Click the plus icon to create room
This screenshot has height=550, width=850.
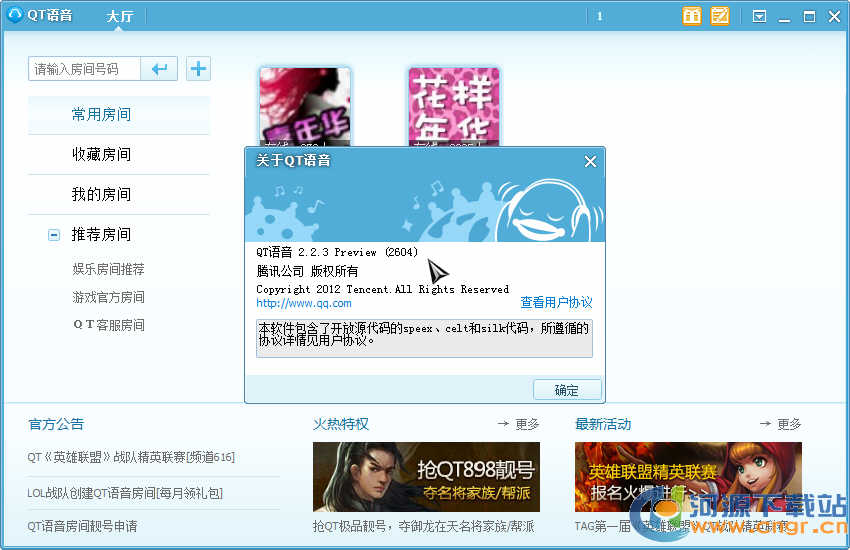tap(199, 69)
